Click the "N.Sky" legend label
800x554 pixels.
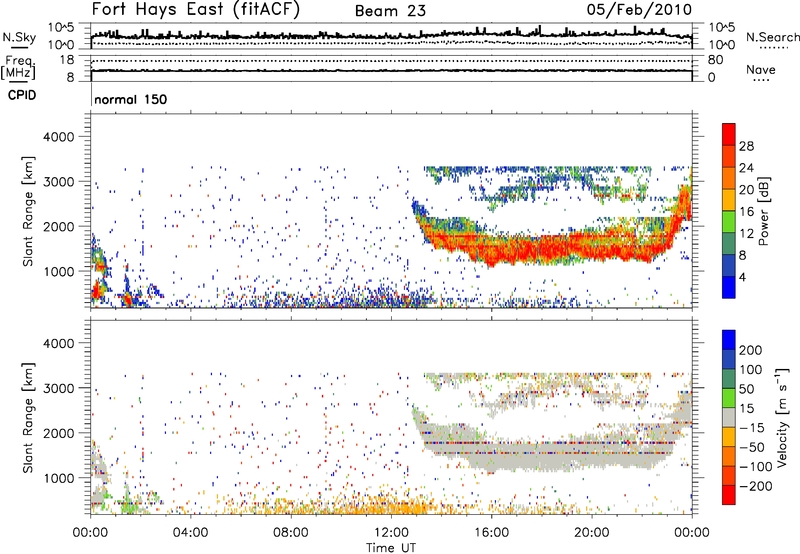click(19, 37)
